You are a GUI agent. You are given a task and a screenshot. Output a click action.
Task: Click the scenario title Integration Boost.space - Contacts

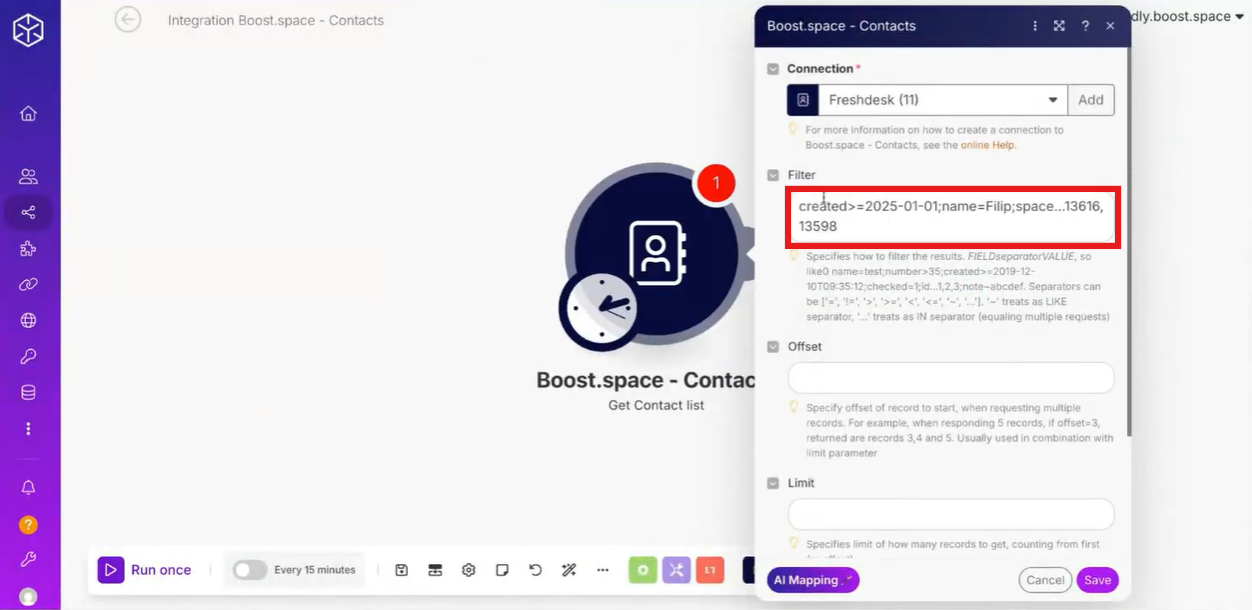276,20
